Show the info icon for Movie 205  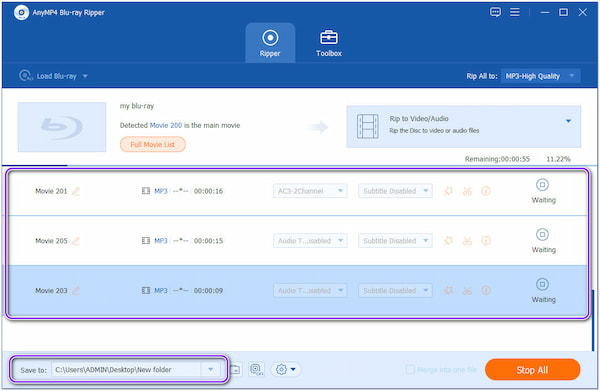[x=486, y=241]
